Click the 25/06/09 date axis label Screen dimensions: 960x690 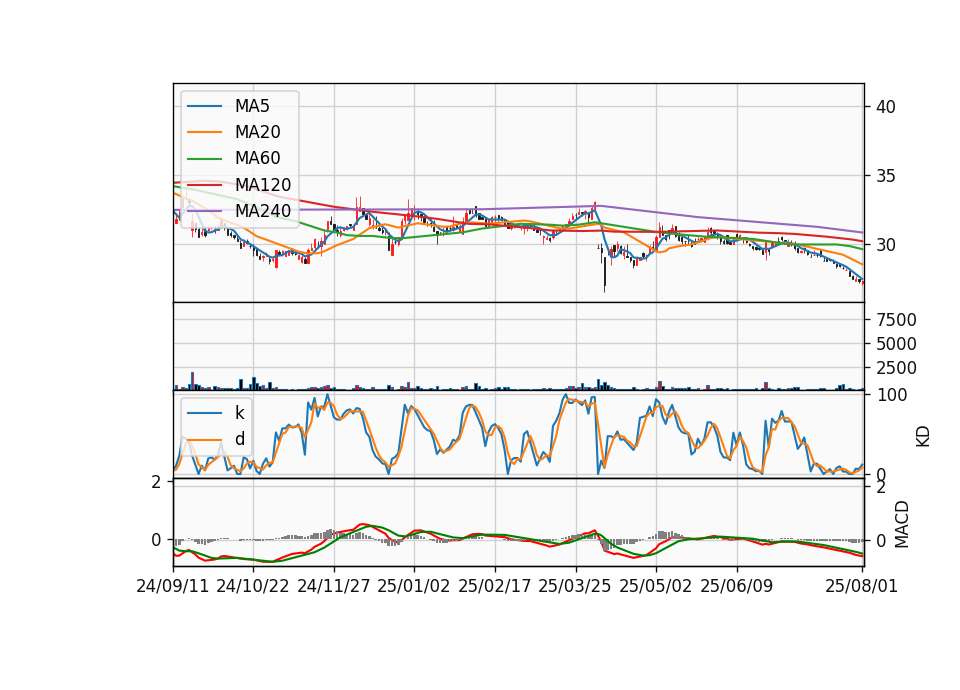point(737,586)
